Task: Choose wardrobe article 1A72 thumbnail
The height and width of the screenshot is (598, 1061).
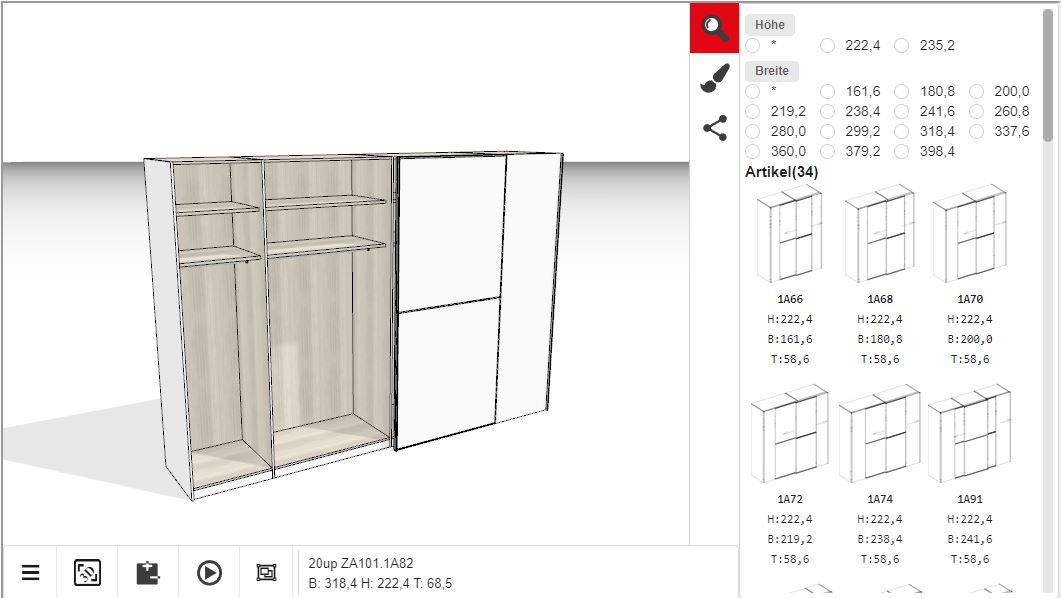Action: click(x=789, y=434)
